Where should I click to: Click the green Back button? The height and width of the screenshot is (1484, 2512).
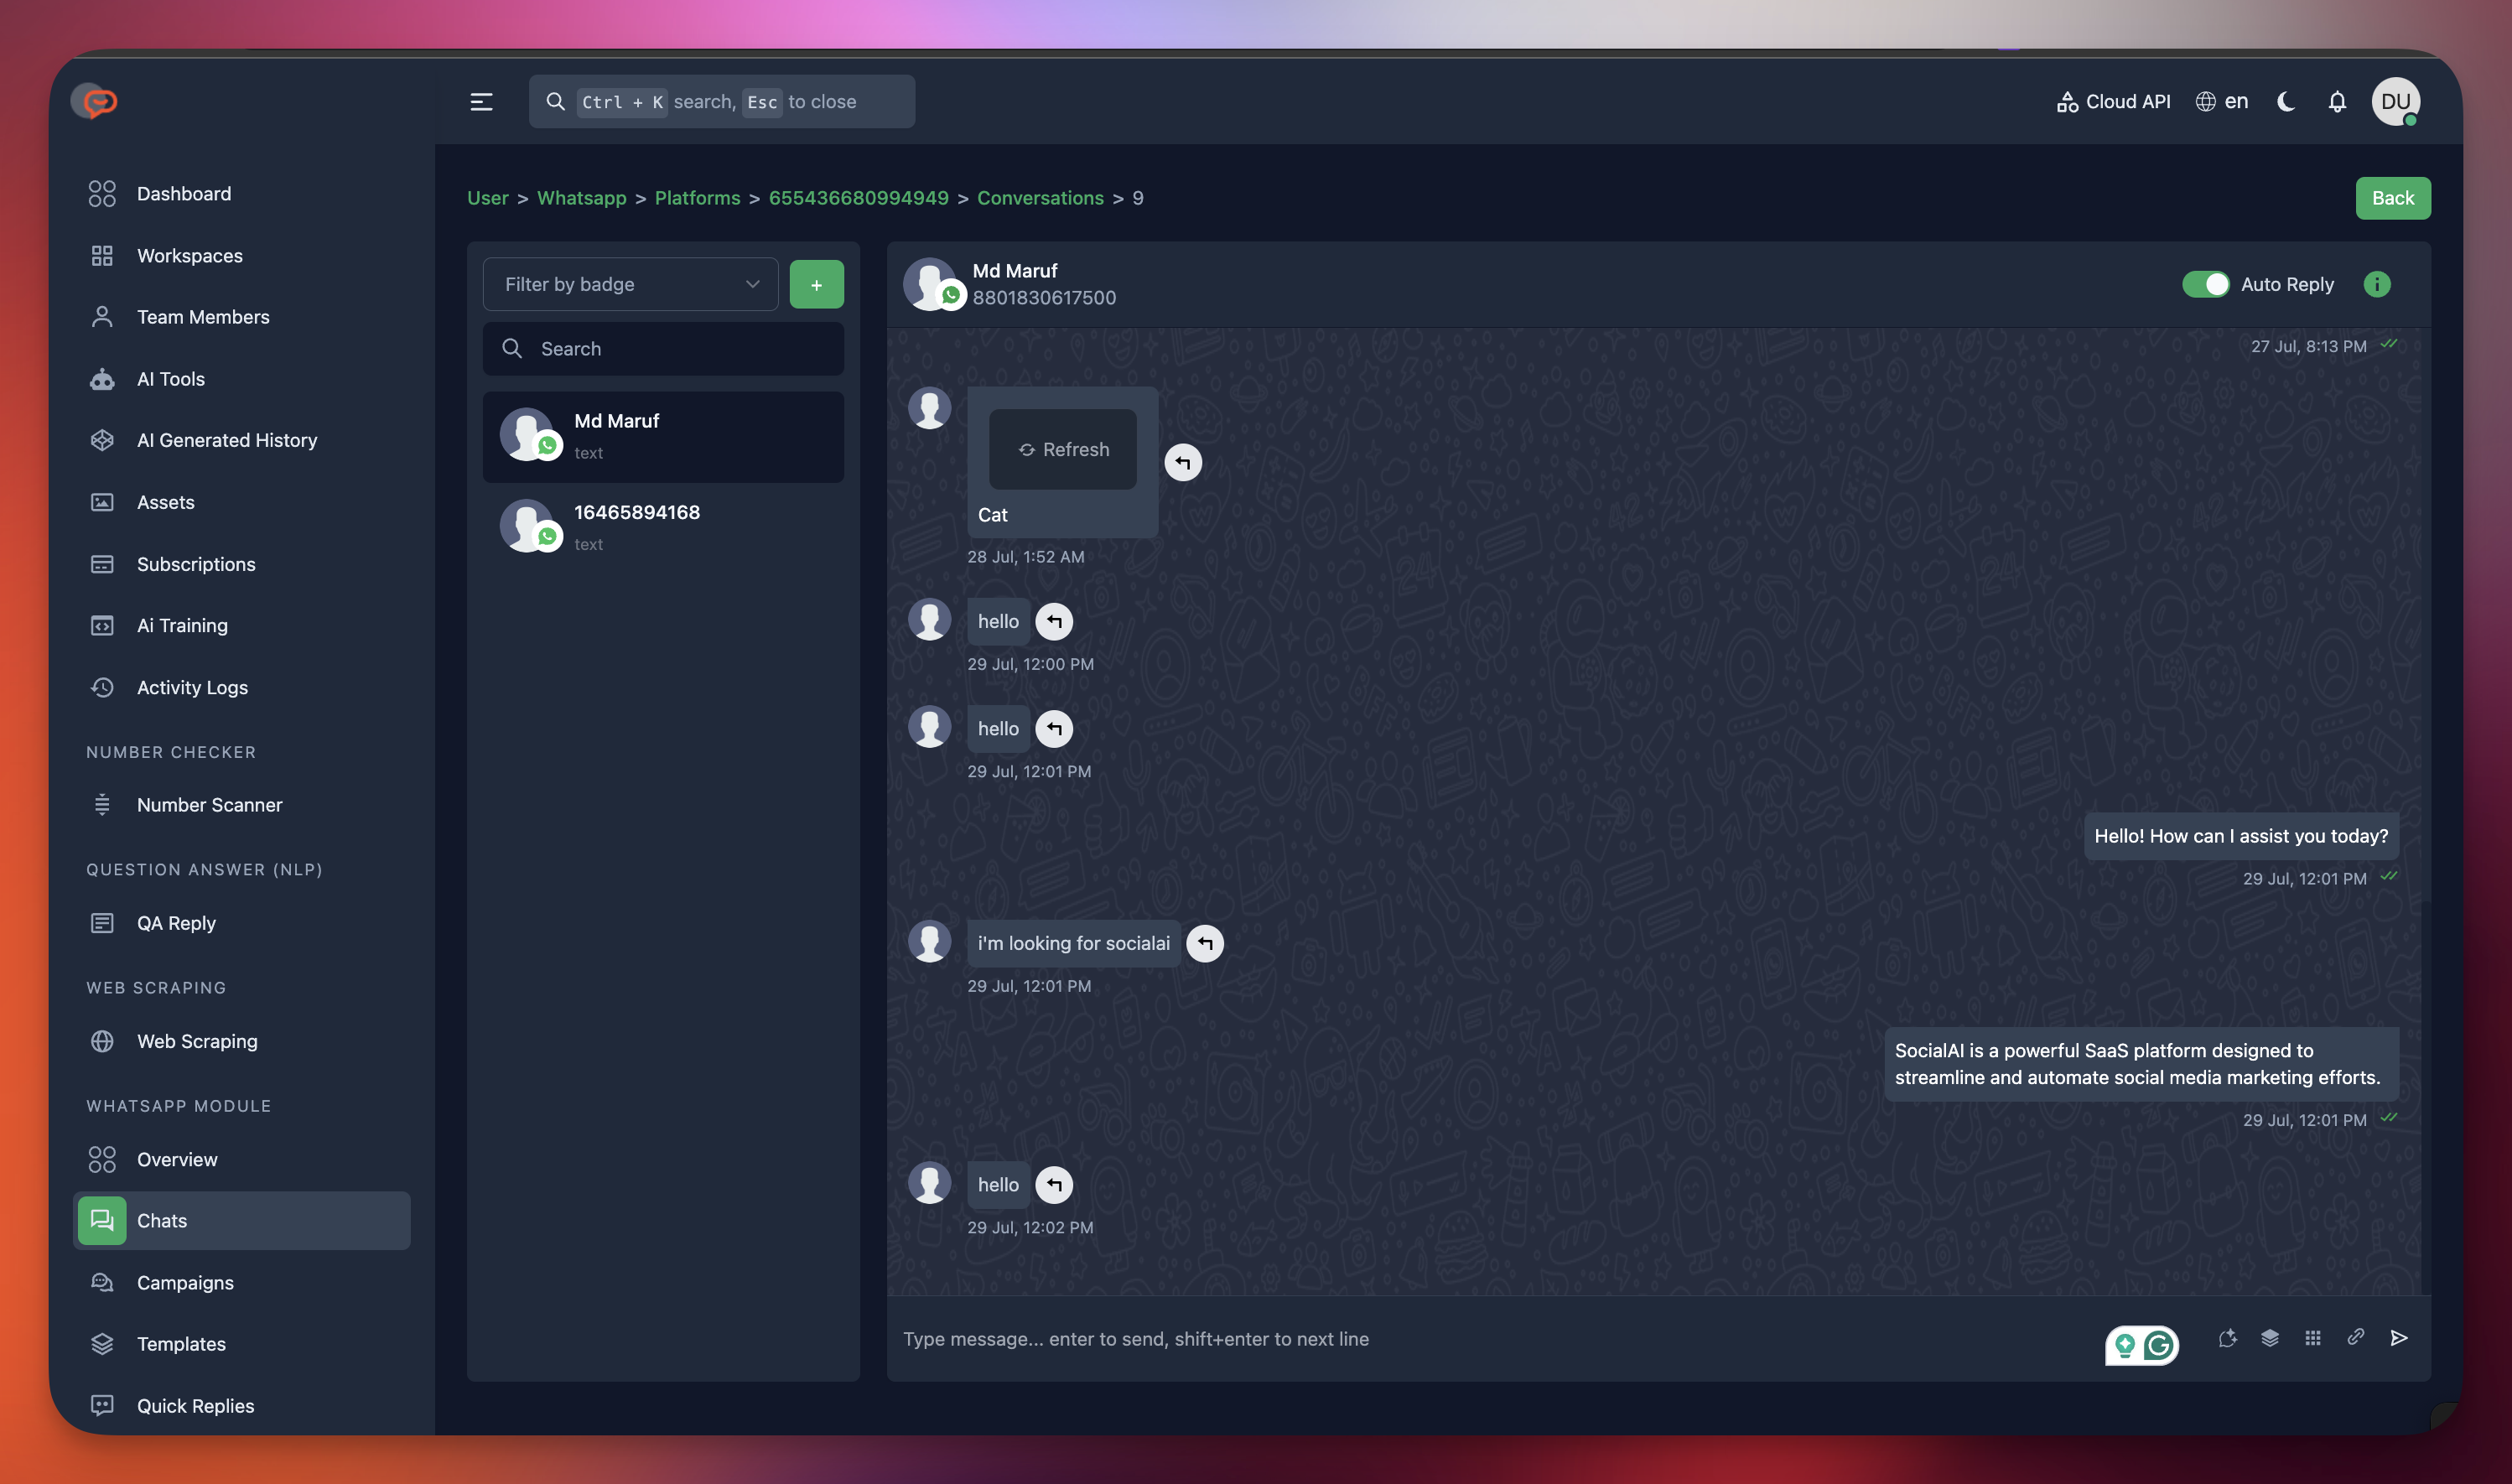2392,198
